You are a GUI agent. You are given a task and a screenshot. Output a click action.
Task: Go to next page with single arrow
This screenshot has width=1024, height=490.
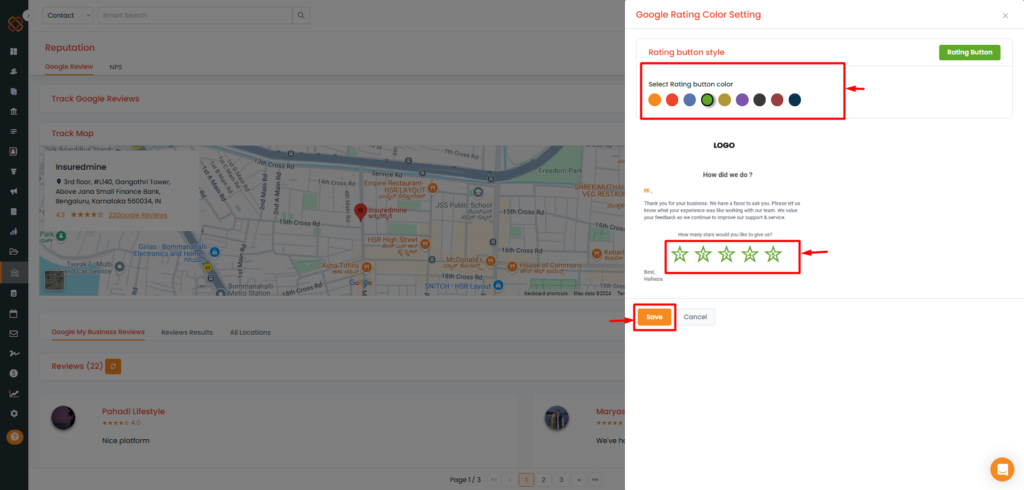(578, 480)
